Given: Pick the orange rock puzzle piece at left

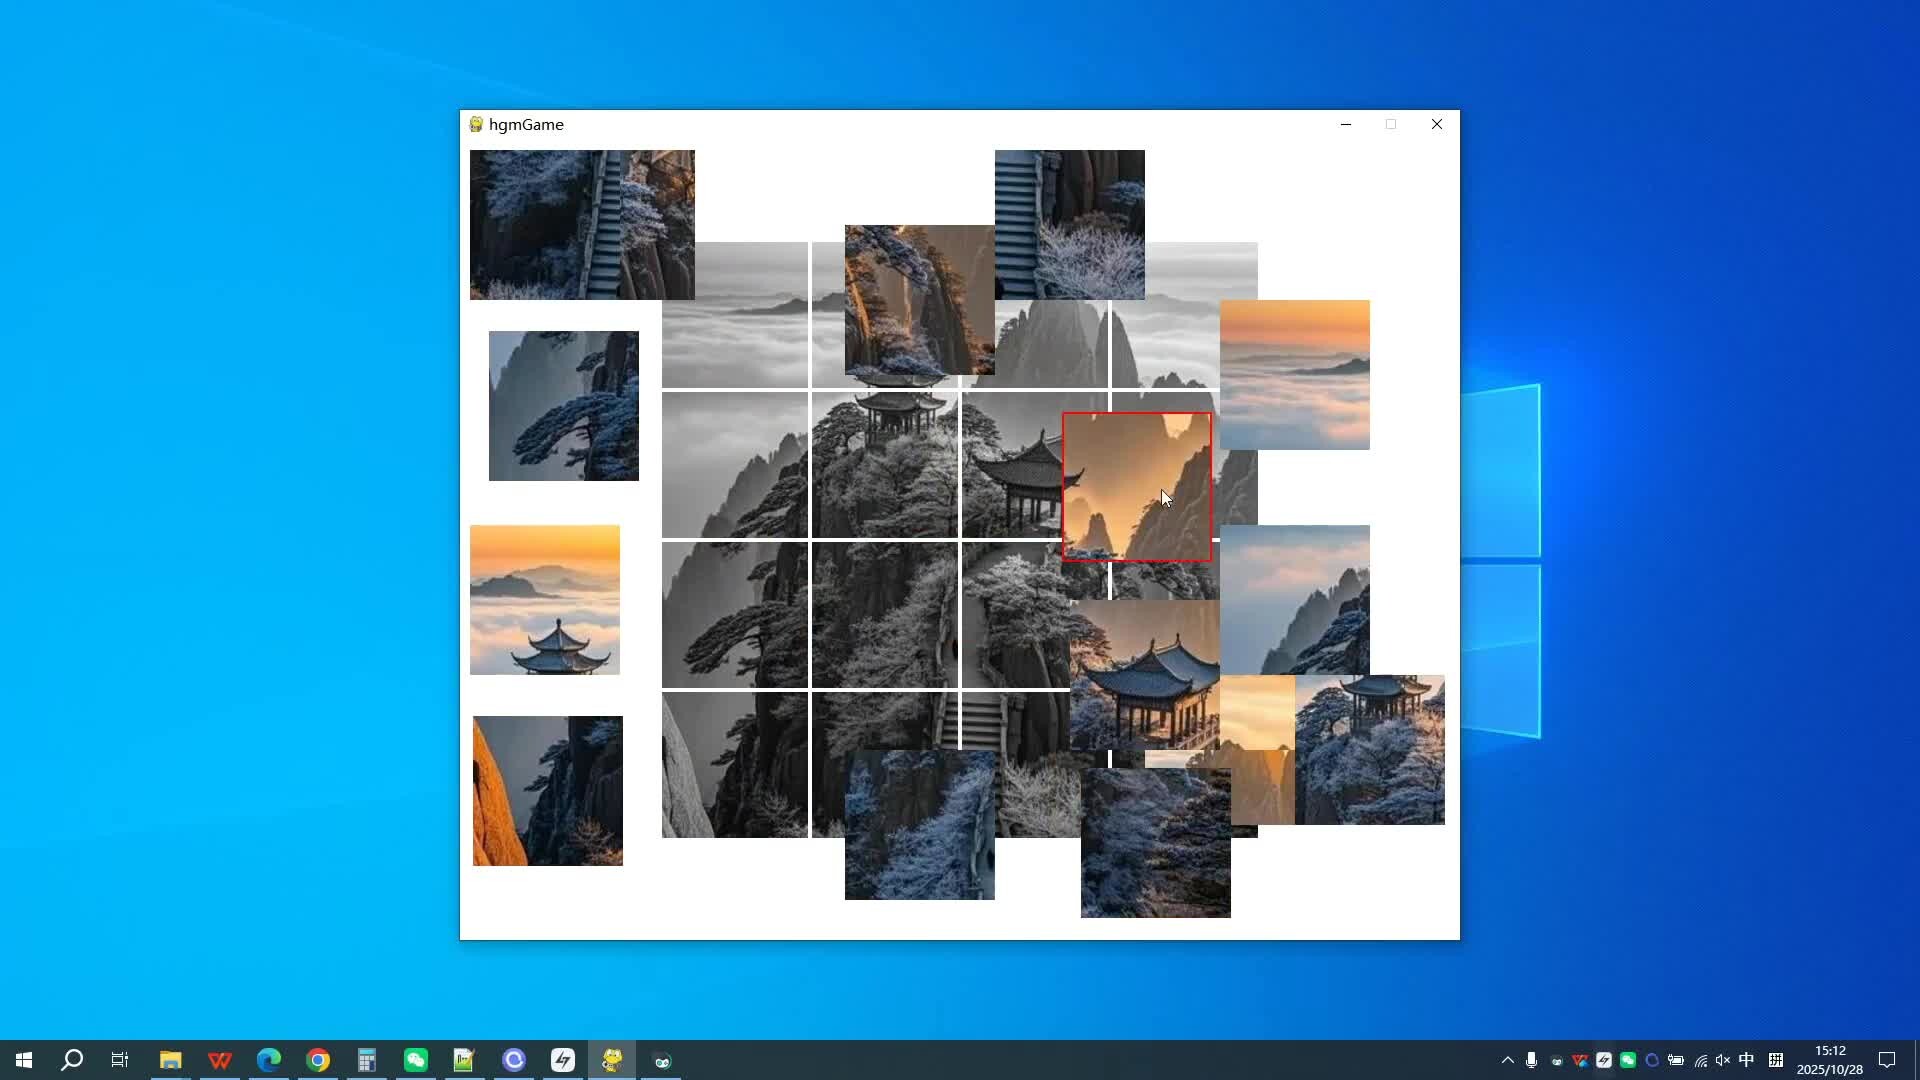Looking at the screenshot, I should click(x=547, y=791).
